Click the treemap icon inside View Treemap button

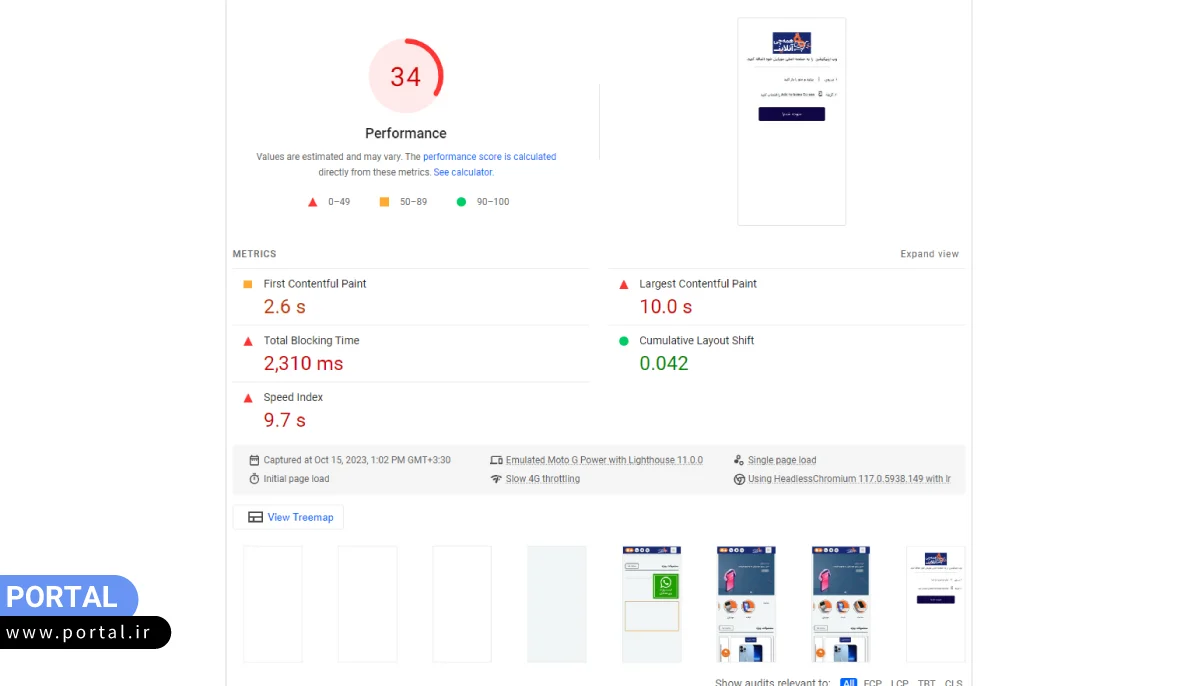pos(255,516)
